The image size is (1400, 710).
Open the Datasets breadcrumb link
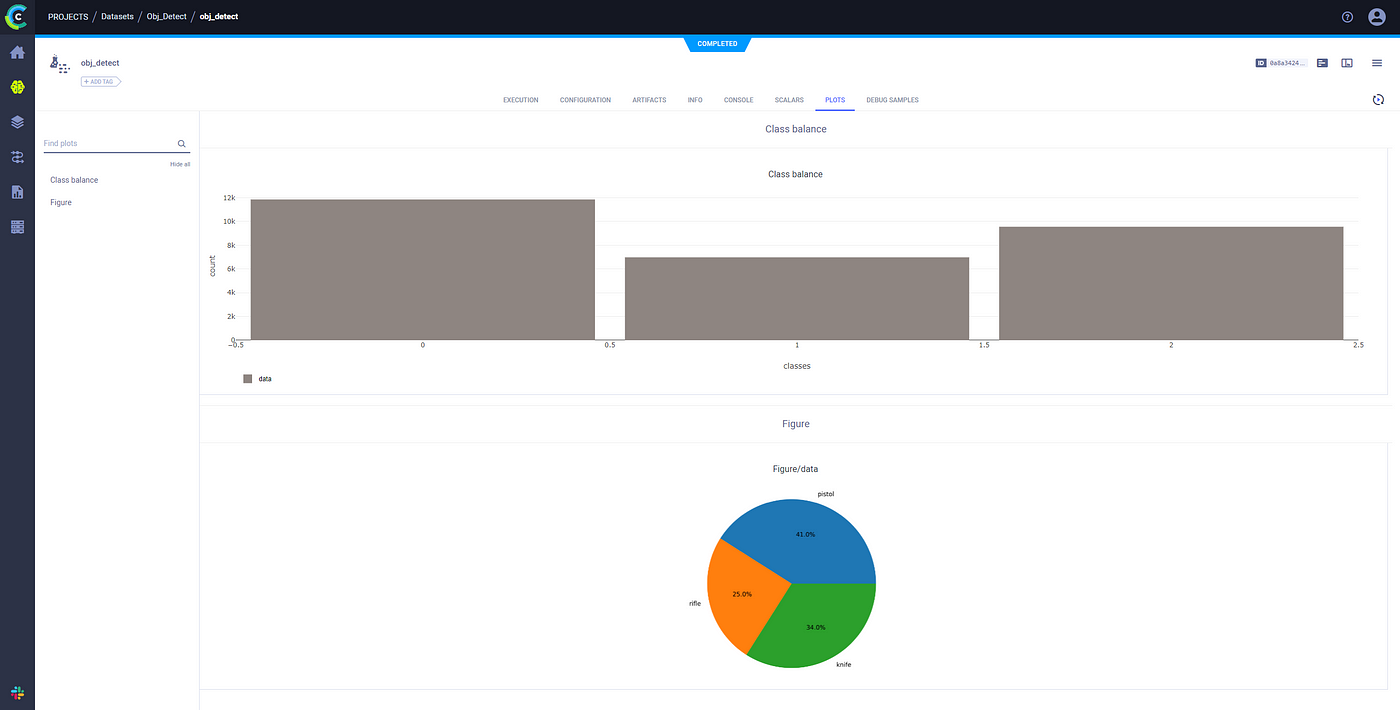pos(117,17)
